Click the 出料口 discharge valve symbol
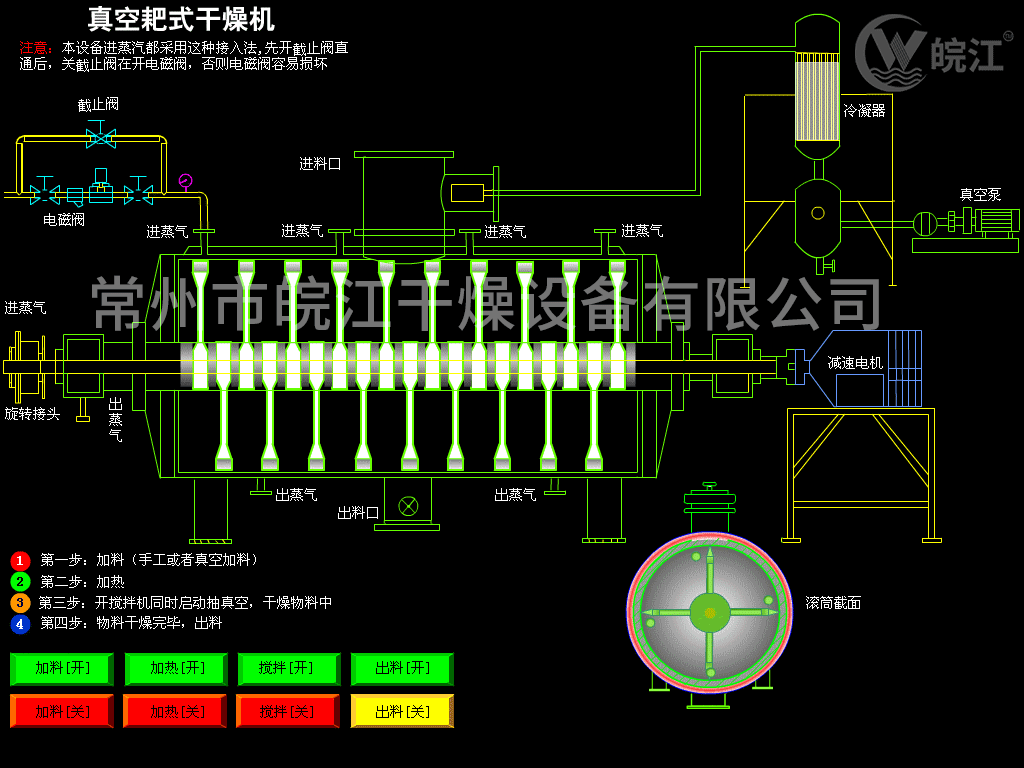This screenshot has height=768, width=1024. [x=408, y=506]
